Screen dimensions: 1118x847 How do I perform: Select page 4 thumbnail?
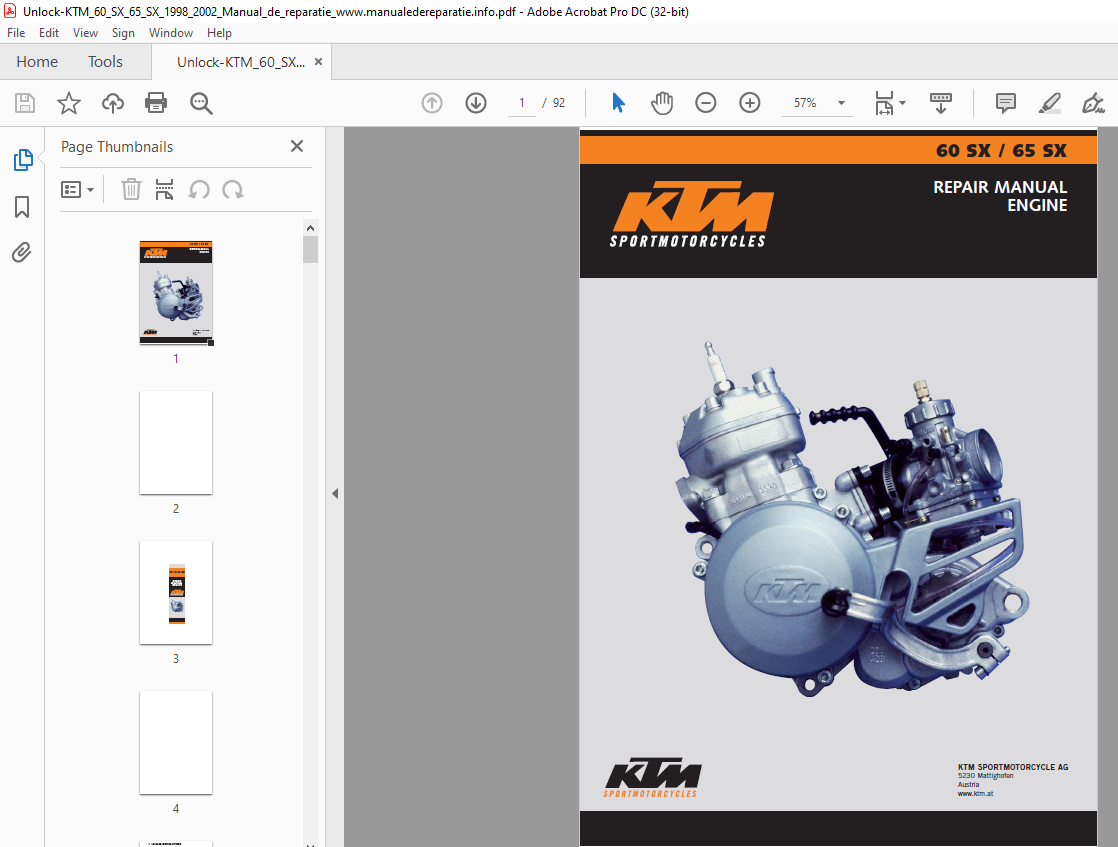click(176, 742)
